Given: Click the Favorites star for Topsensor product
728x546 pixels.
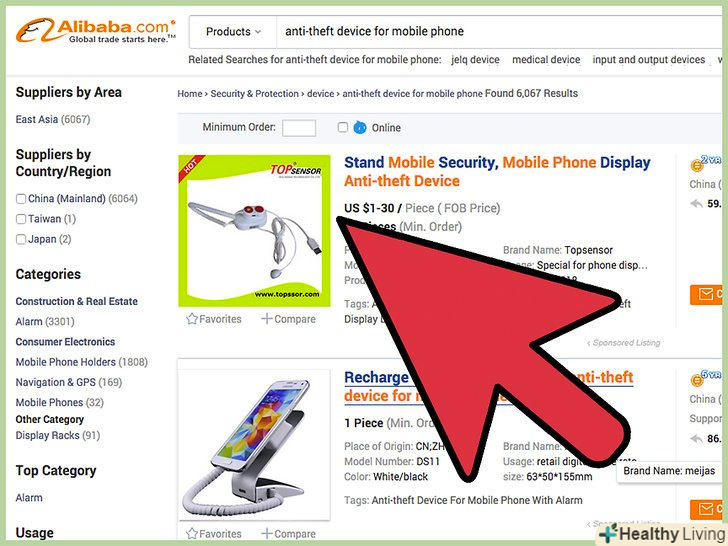Looking at the screenshot, I should (192, 319).
